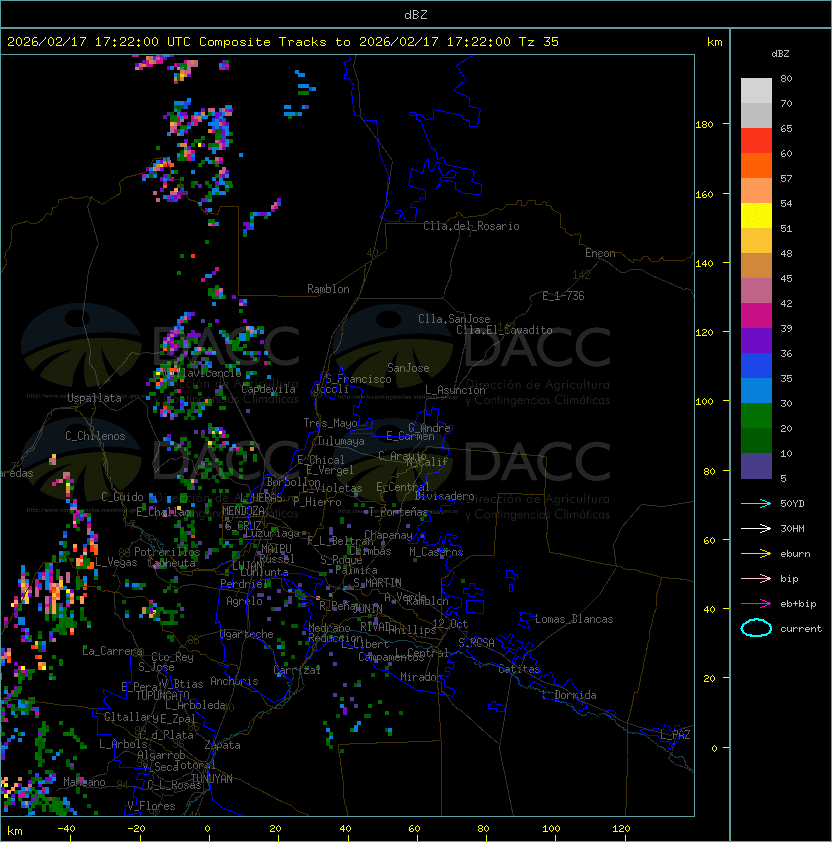
Task: Click the S_MARTIN label on map
Action: [x=378, y=583]
